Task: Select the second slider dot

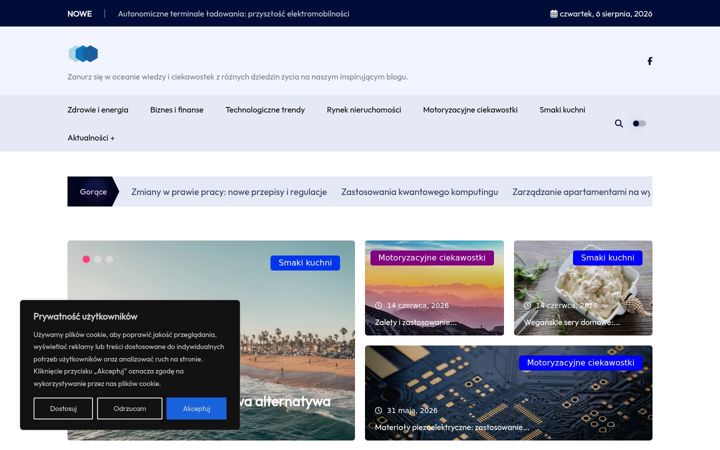Action: [x=97, y=259]
